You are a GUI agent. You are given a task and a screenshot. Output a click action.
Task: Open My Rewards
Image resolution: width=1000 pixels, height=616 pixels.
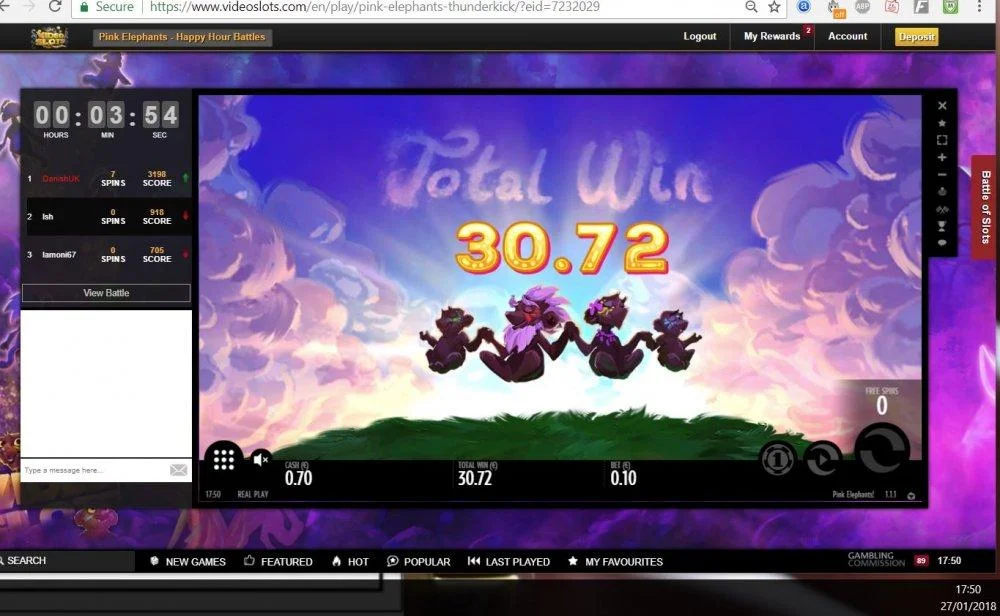click(x=772, y=36)
